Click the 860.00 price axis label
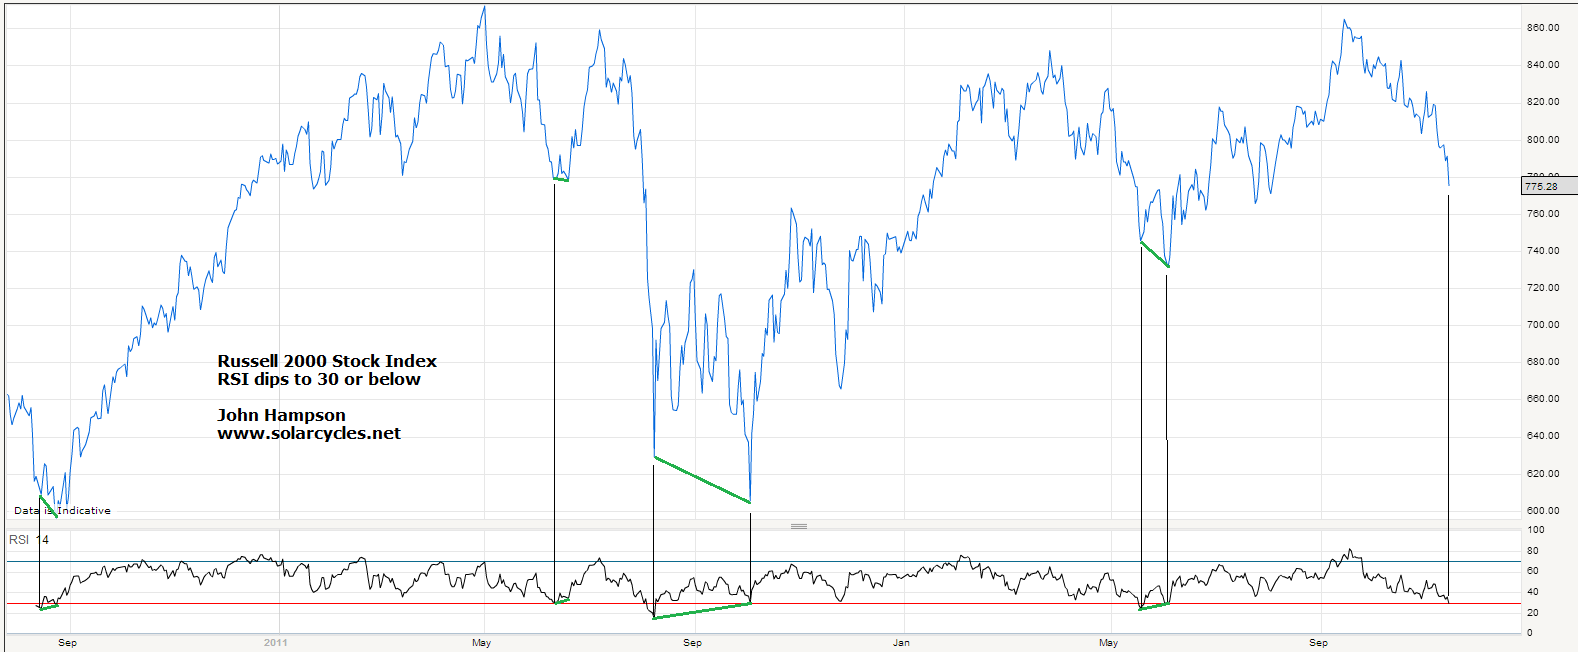Screen dimensions: 1578x652 coord(1542,28)
